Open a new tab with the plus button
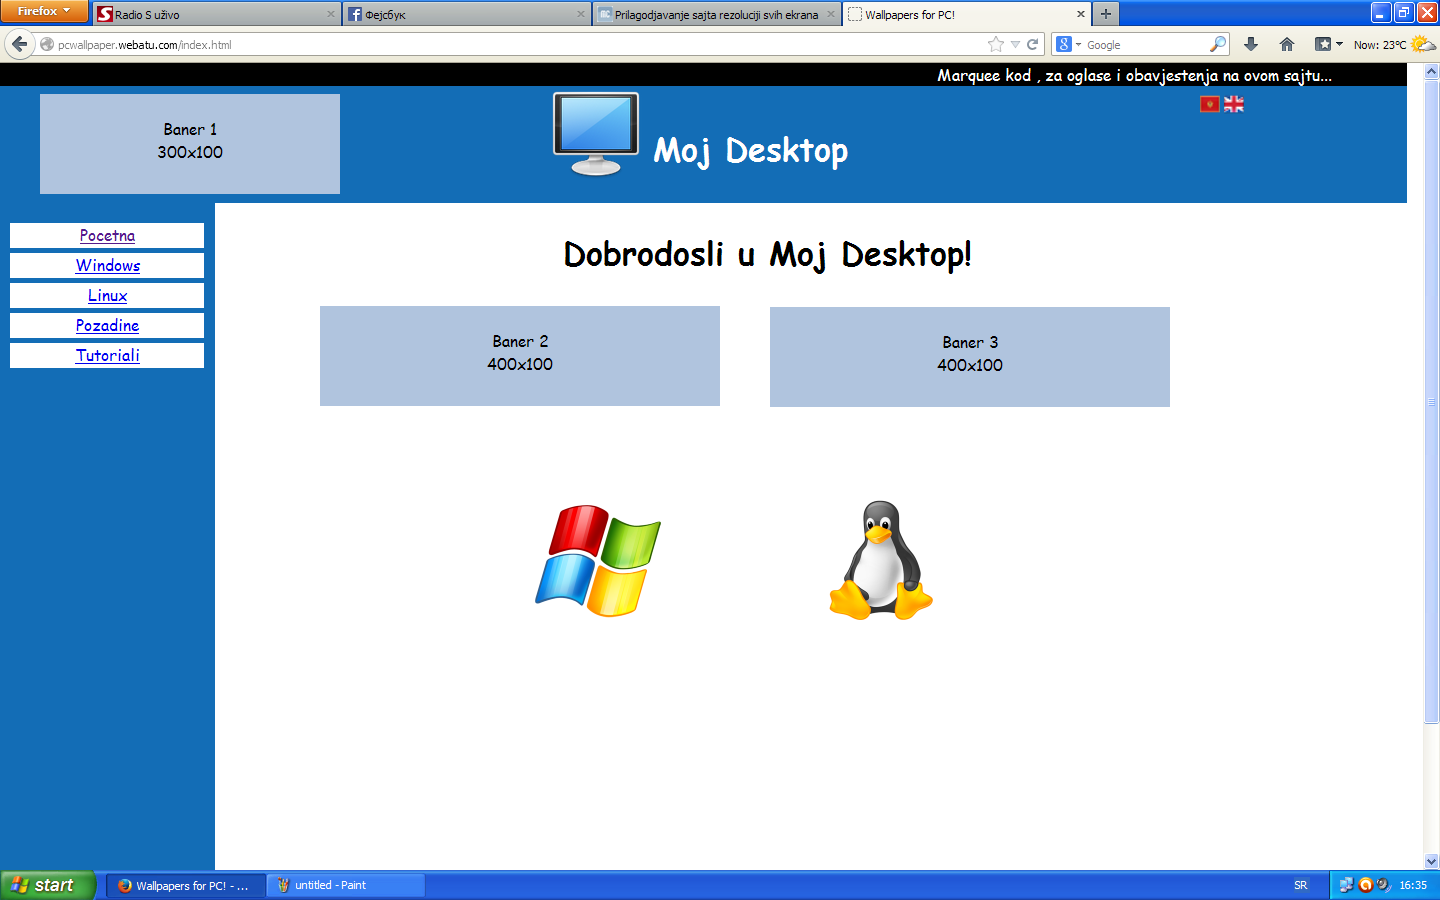 pyautogui.click(x=1105, y=14)
